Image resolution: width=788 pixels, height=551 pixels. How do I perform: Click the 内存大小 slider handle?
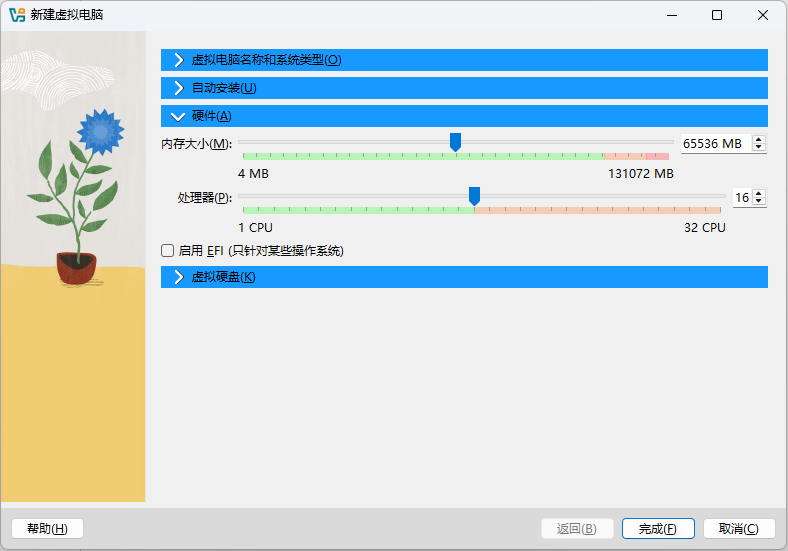pos(455,142)
